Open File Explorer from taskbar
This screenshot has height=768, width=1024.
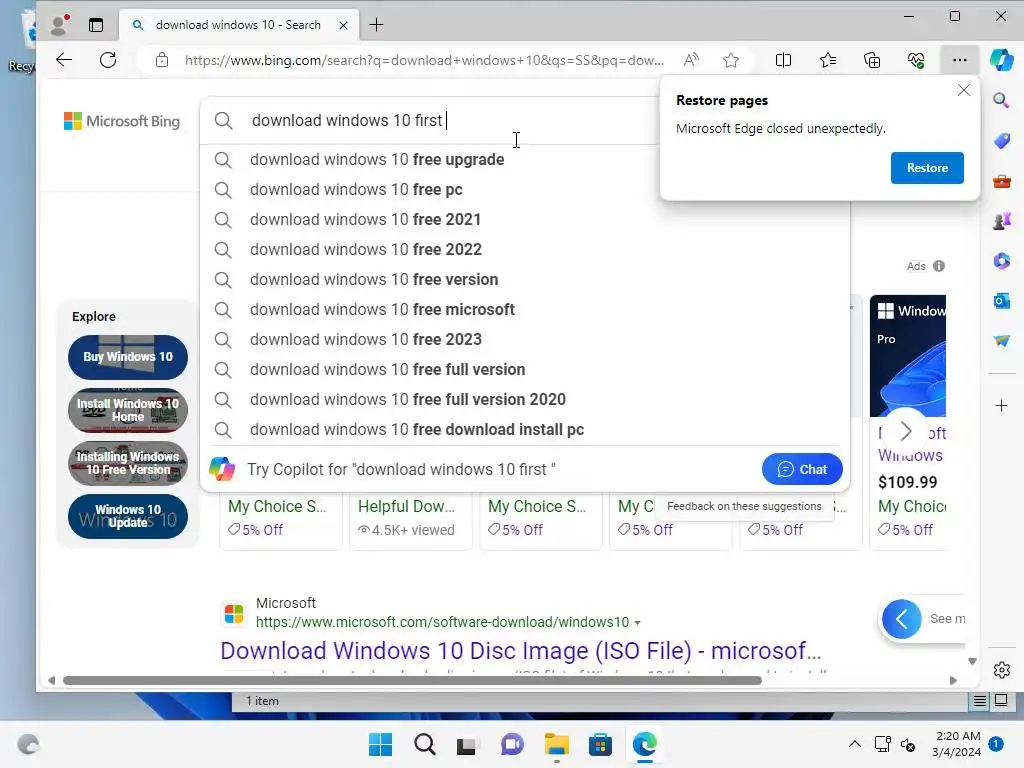(556, 744)
